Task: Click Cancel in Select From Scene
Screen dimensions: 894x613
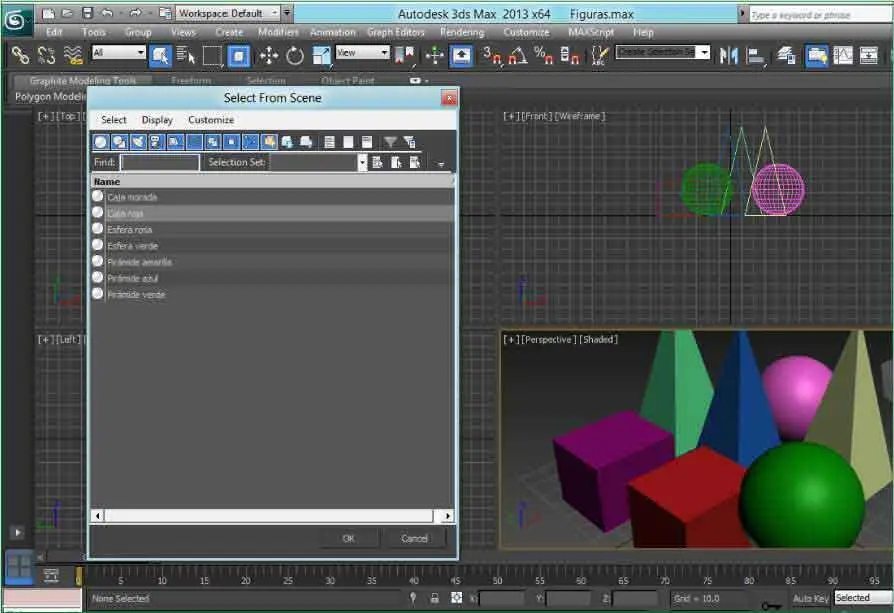Action: (415, 538)
